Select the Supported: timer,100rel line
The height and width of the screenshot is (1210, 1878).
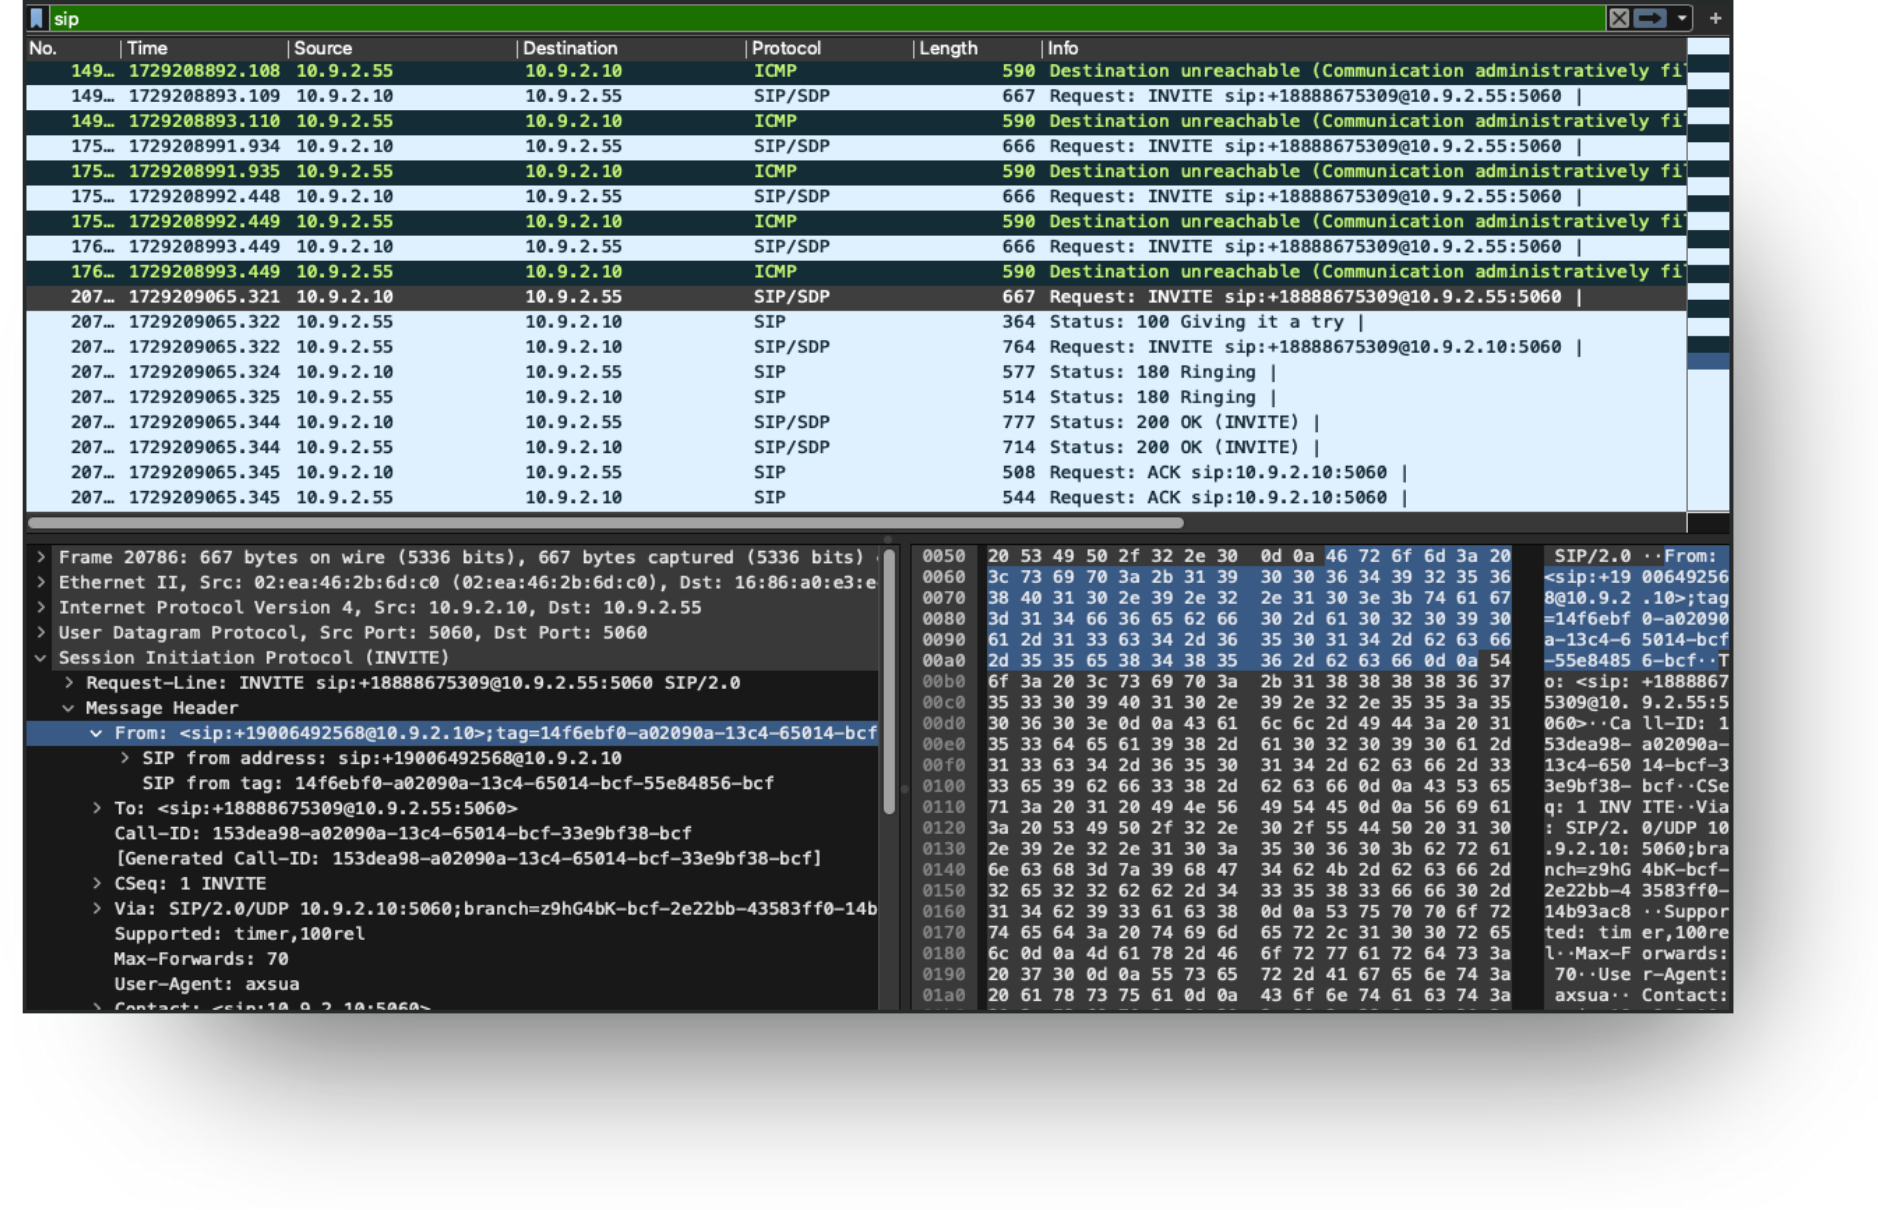click(x=452, y=933)
